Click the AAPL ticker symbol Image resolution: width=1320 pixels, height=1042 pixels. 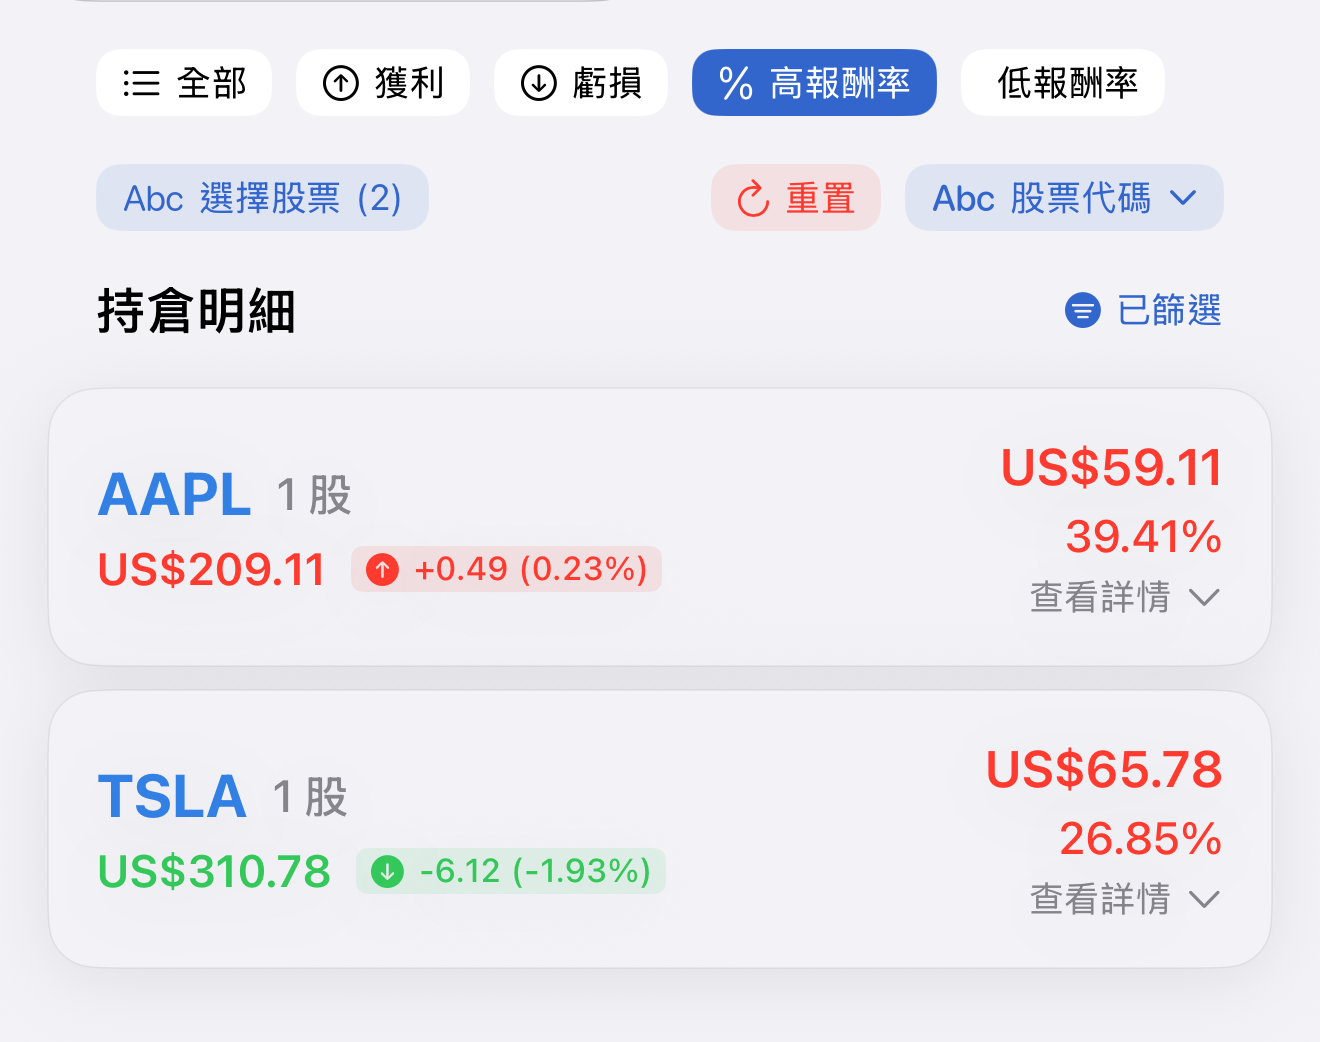(174, 494)
